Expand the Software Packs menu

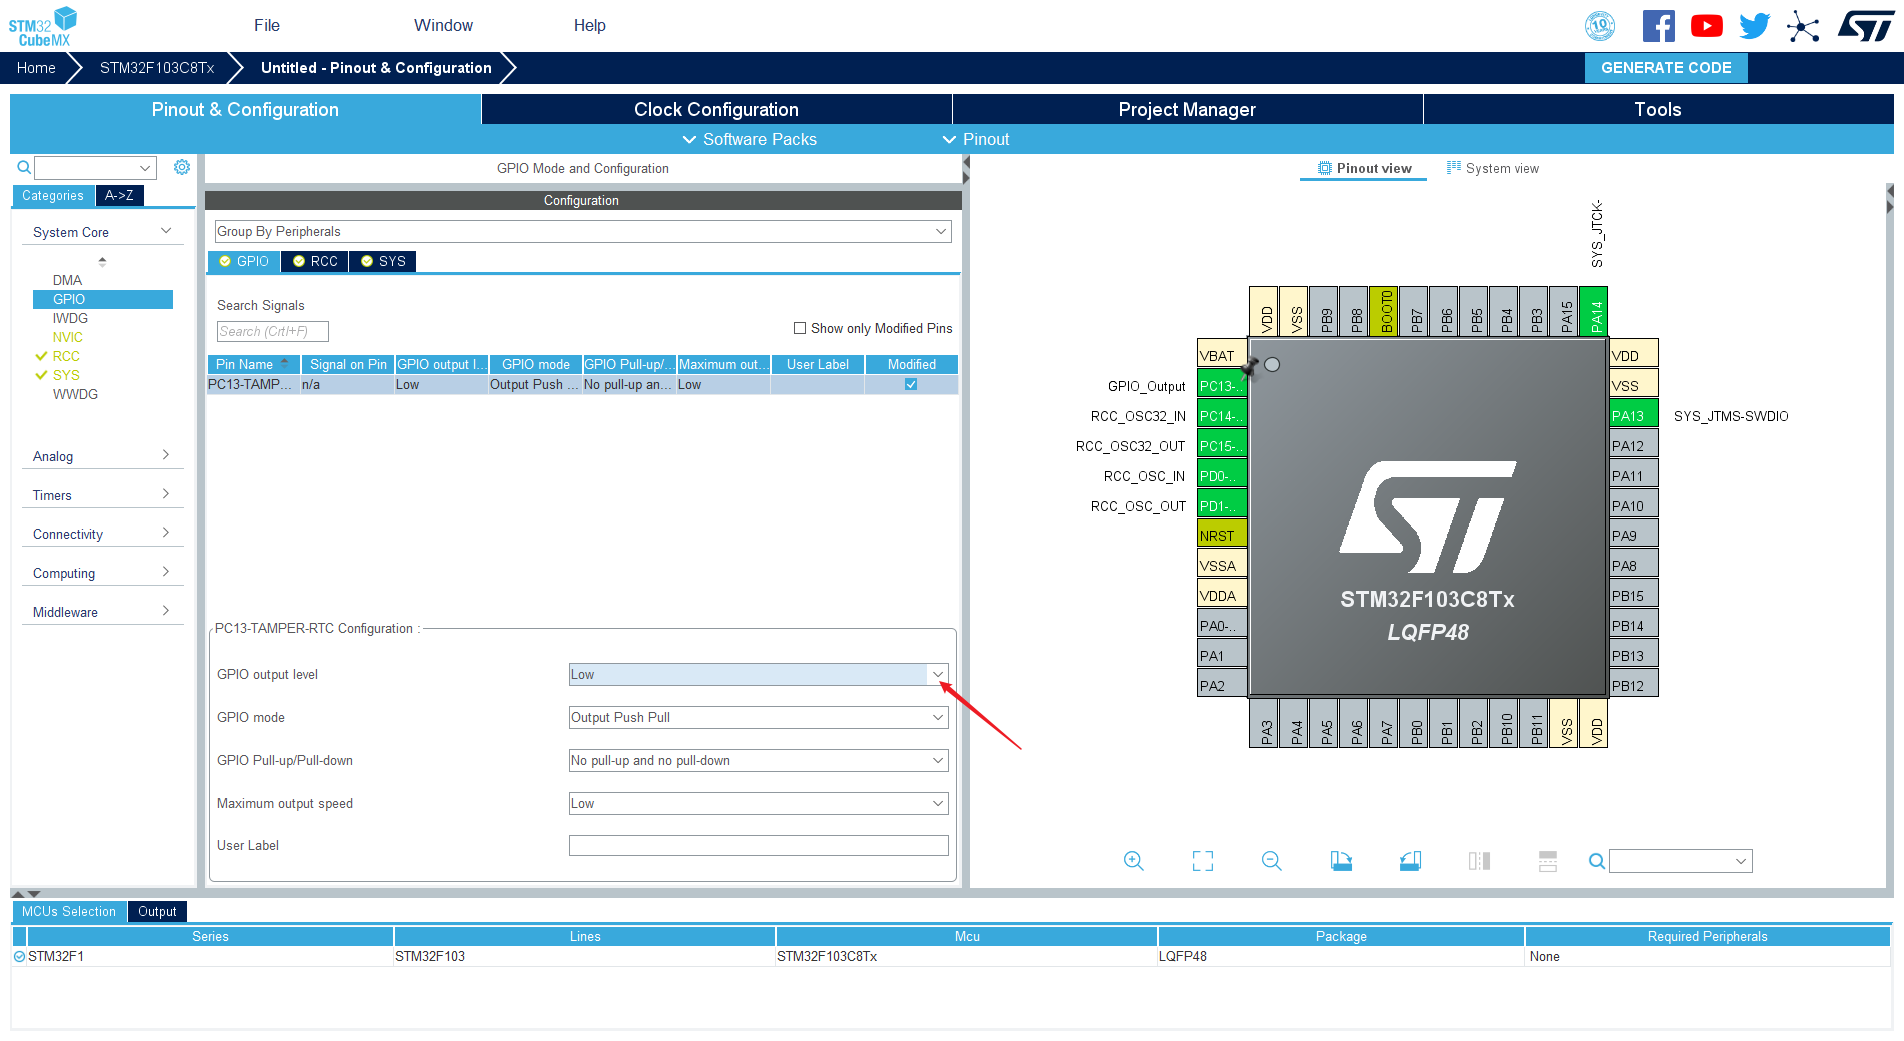(x=749, y=139)
